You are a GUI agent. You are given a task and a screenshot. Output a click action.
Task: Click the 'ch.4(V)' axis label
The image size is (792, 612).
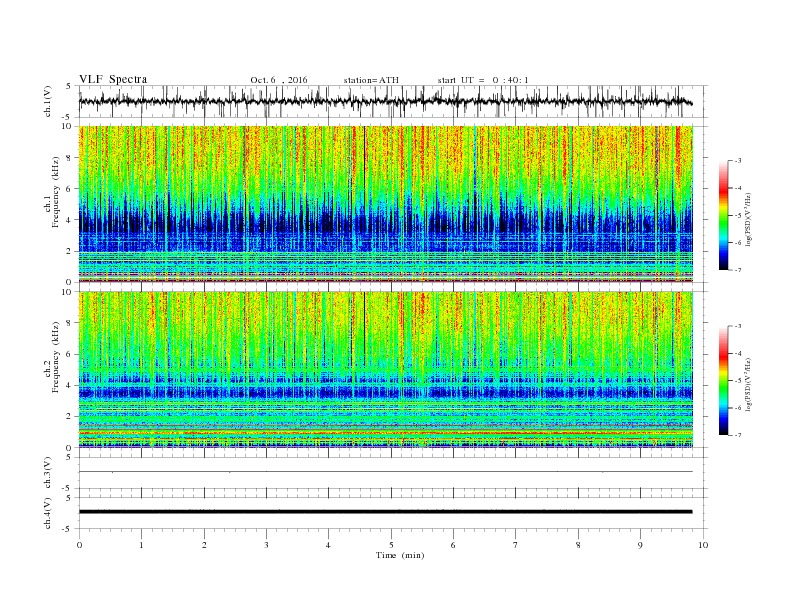click(48, 513)
